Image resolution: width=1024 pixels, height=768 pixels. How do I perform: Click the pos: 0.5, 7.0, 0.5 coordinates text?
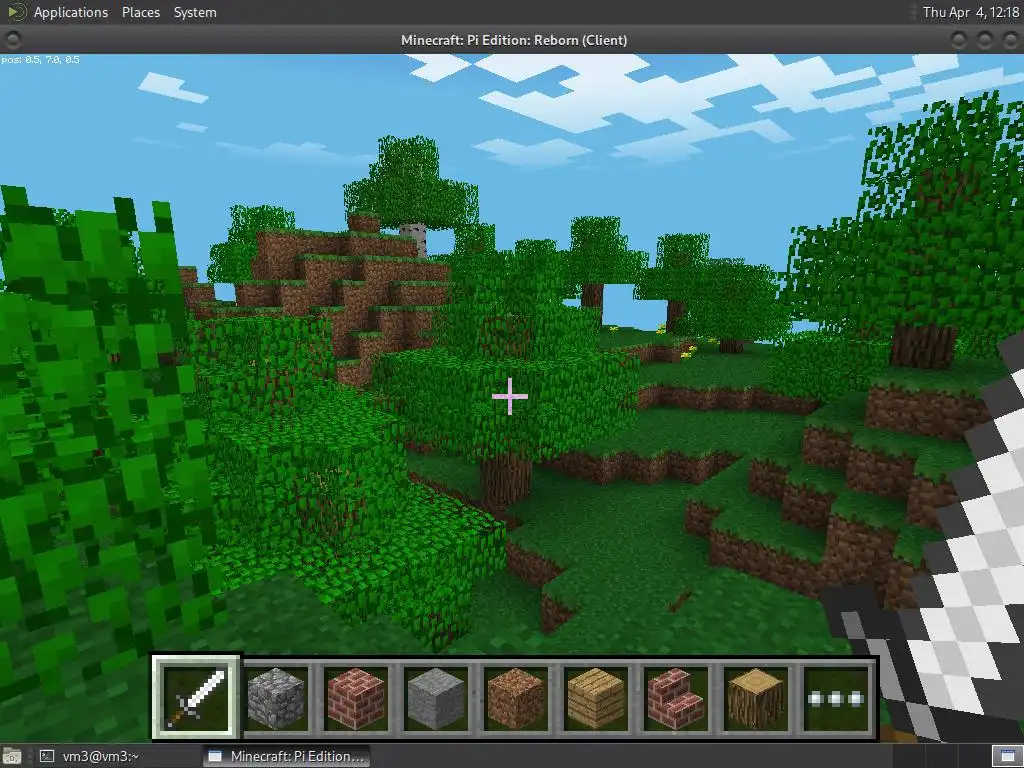40,59
